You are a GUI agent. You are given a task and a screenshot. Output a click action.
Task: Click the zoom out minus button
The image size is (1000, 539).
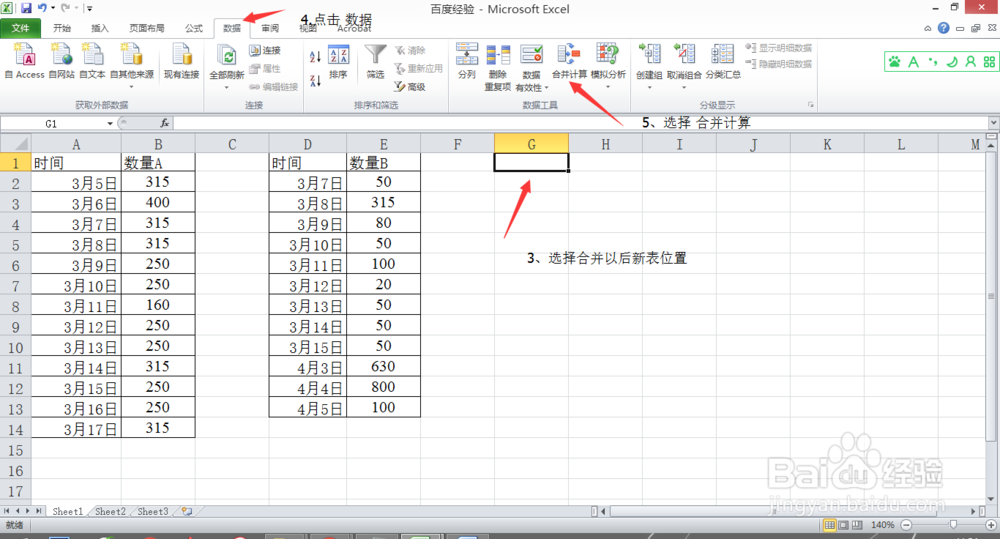(x=906, y=525)
